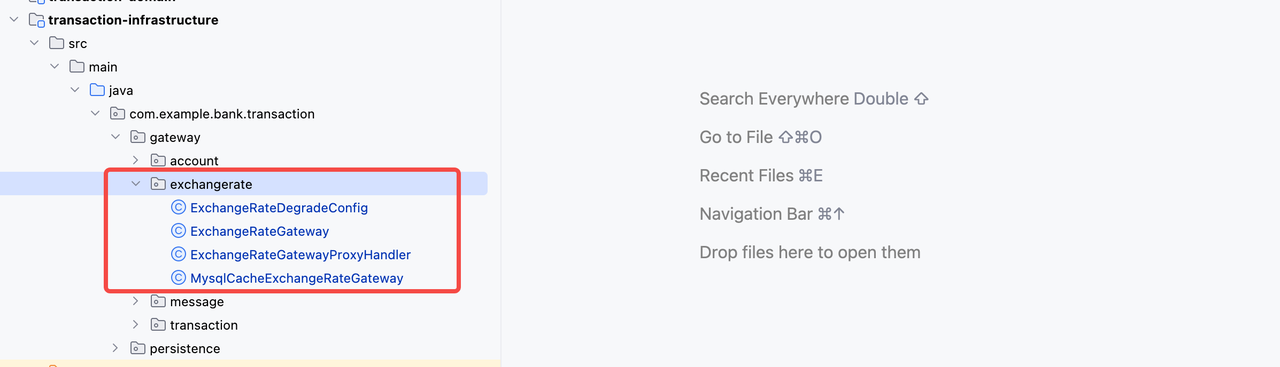Click the java source folder icon
Screen dimensions: 1280x367
[97, 90]
